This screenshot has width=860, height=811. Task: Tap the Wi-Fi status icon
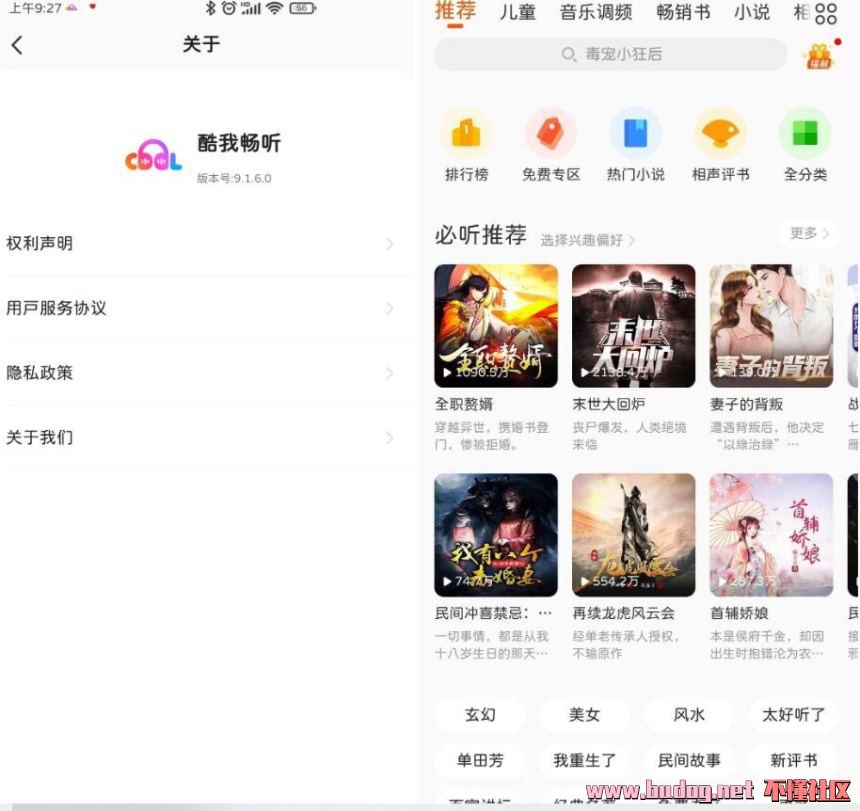pyautogui.click(x=274, y=8)
